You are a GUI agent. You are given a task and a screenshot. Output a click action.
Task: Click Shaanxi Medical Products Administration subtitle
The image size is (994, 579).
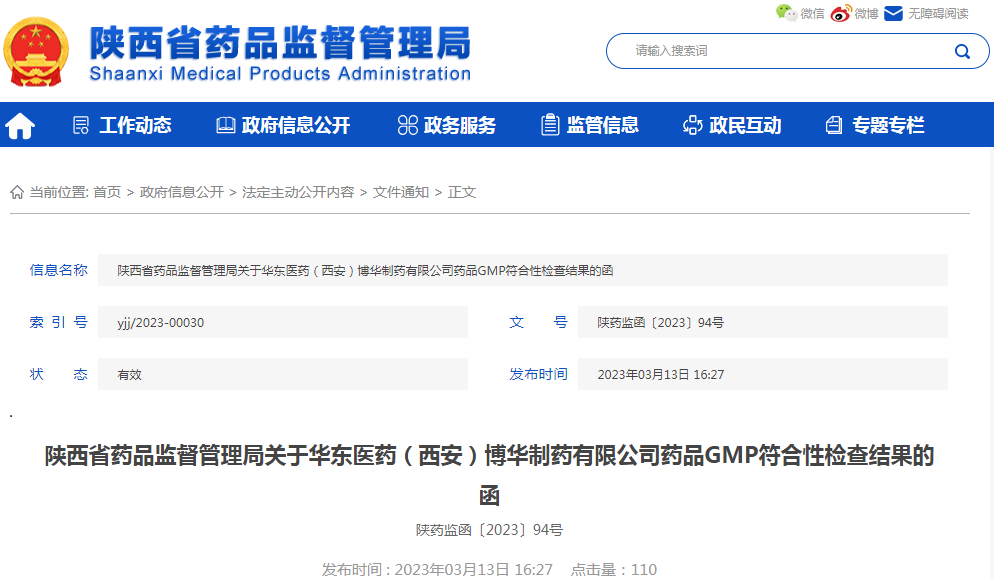click(x=280, y=74)
